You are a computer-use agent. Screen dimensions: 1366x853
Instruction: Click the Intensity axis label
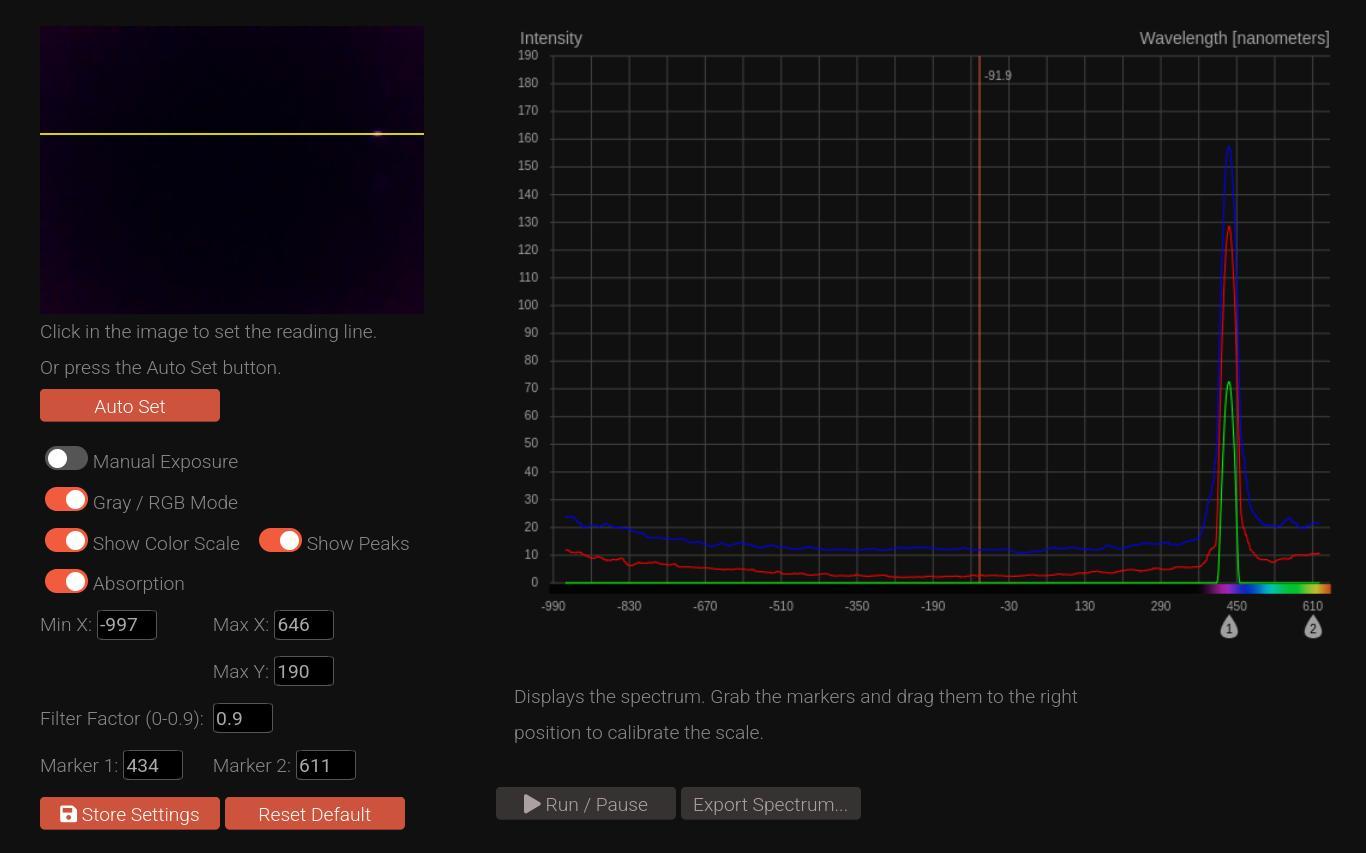click(x=551, y=38)
